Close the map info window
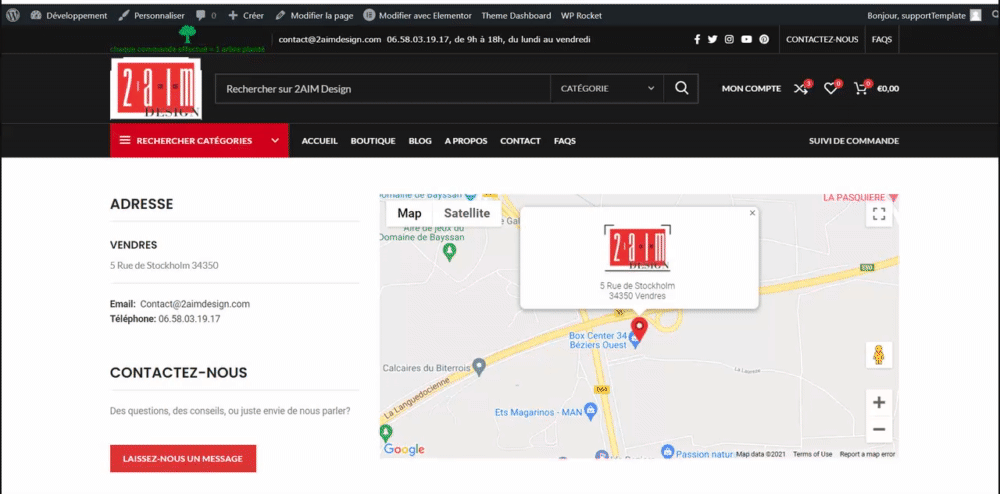 [x=753, y=213]
